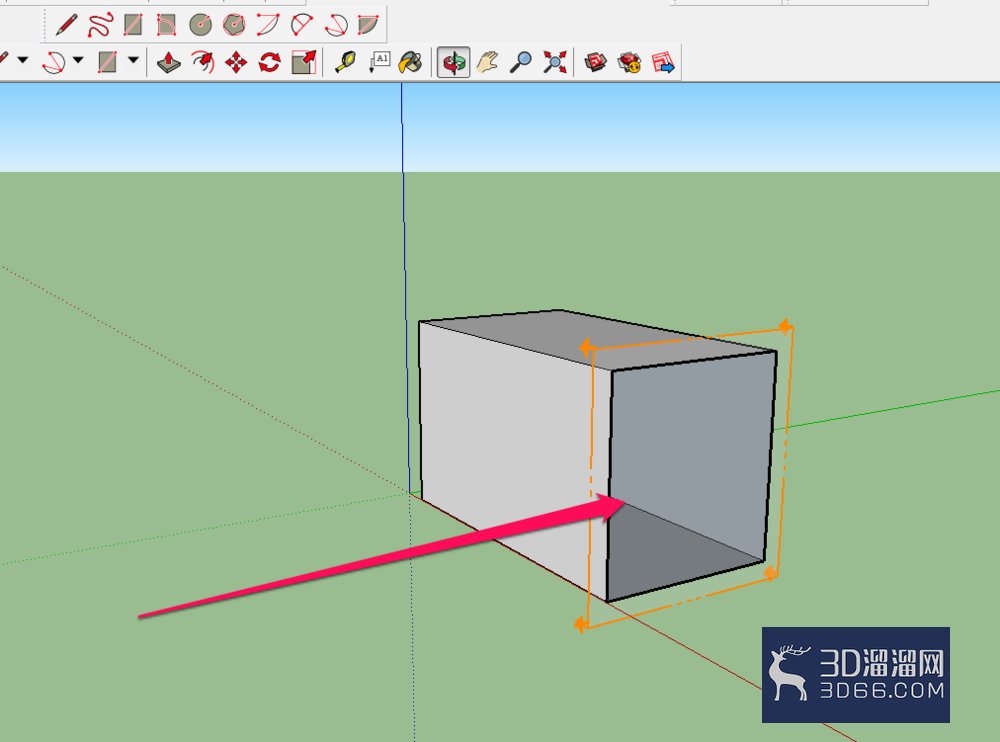Expand the arc tool dropdown arrow
The image size is (1000, 742).
pos(78,60)
